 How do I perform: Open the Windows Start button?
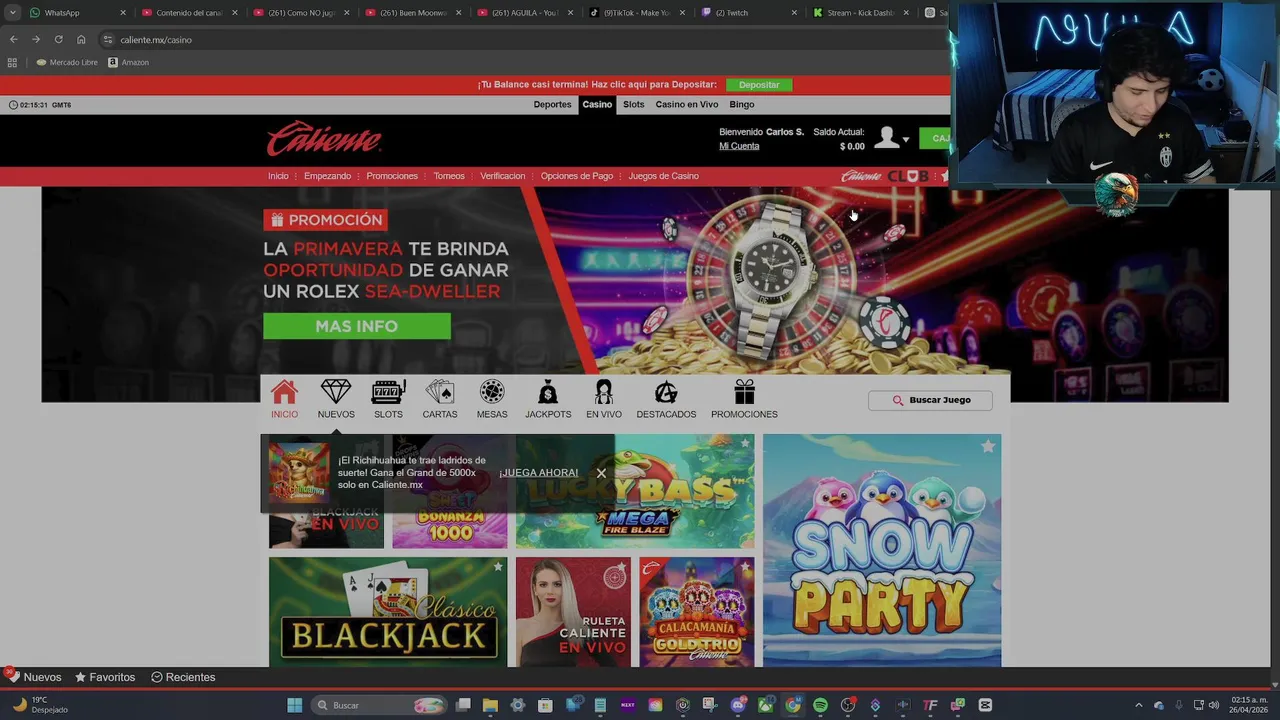[x=295, y=705]
